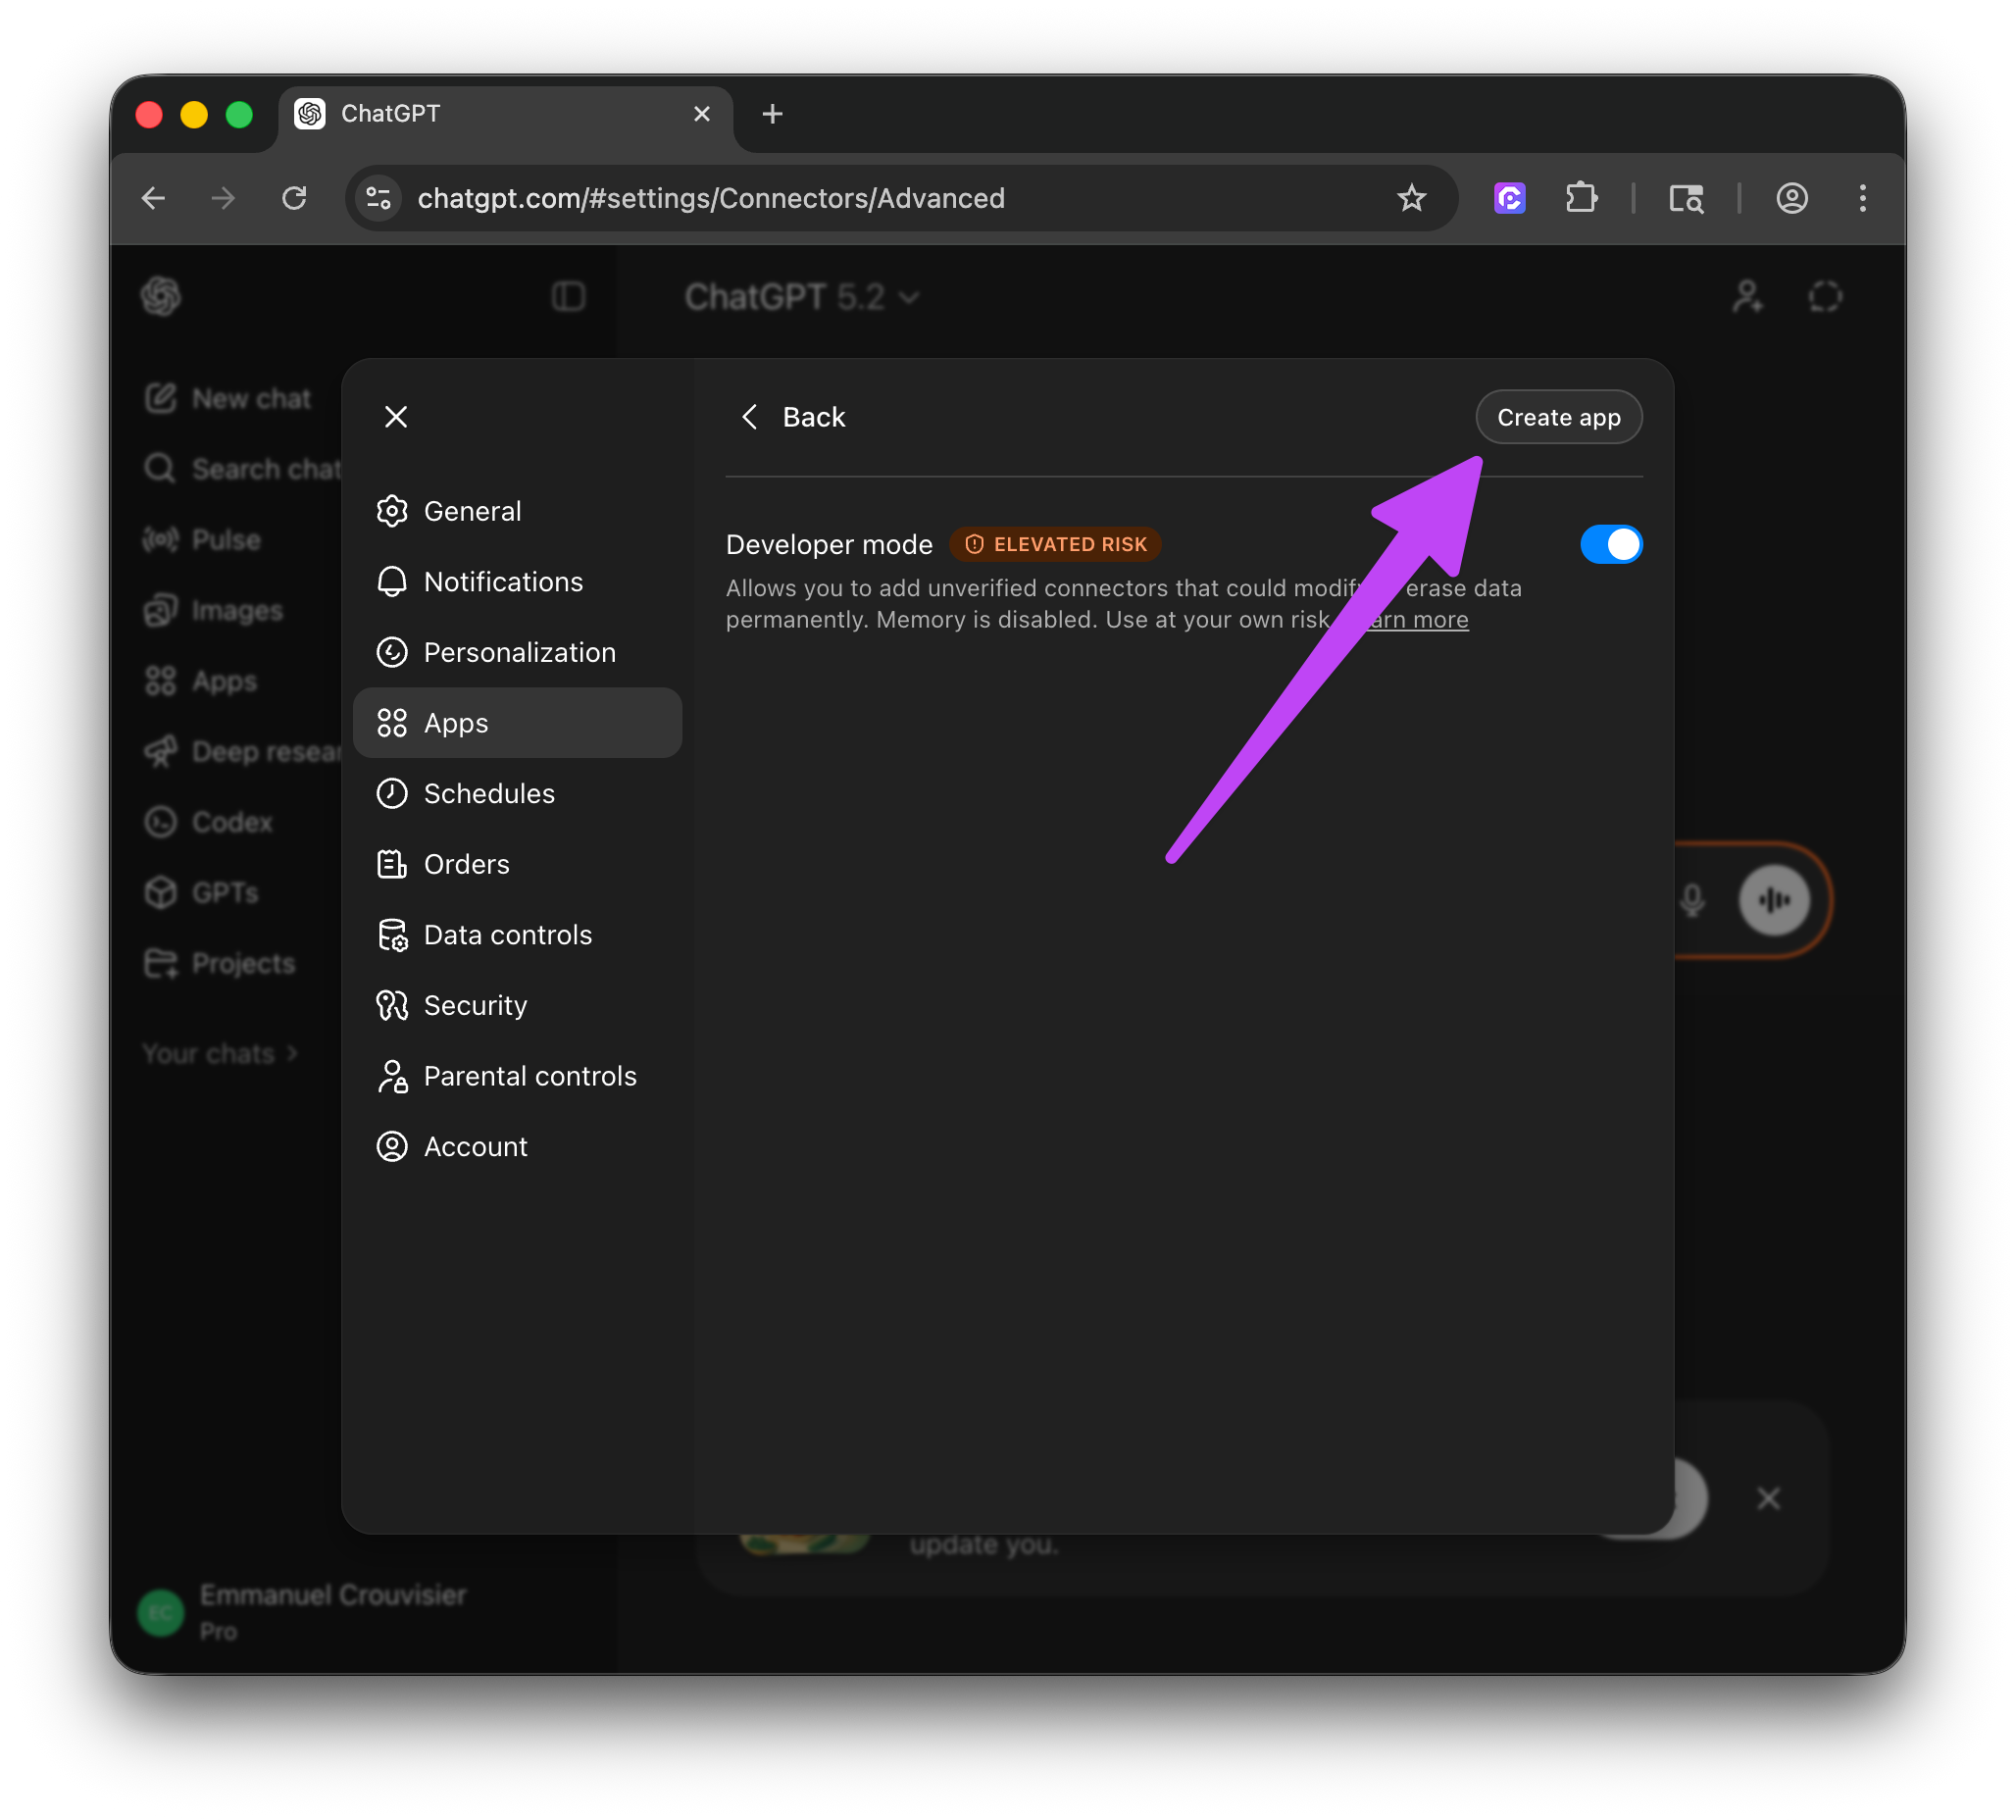Go back using the Back chevron
This screenshot has height=1820, width=2016.
click(x=750, y=417)
